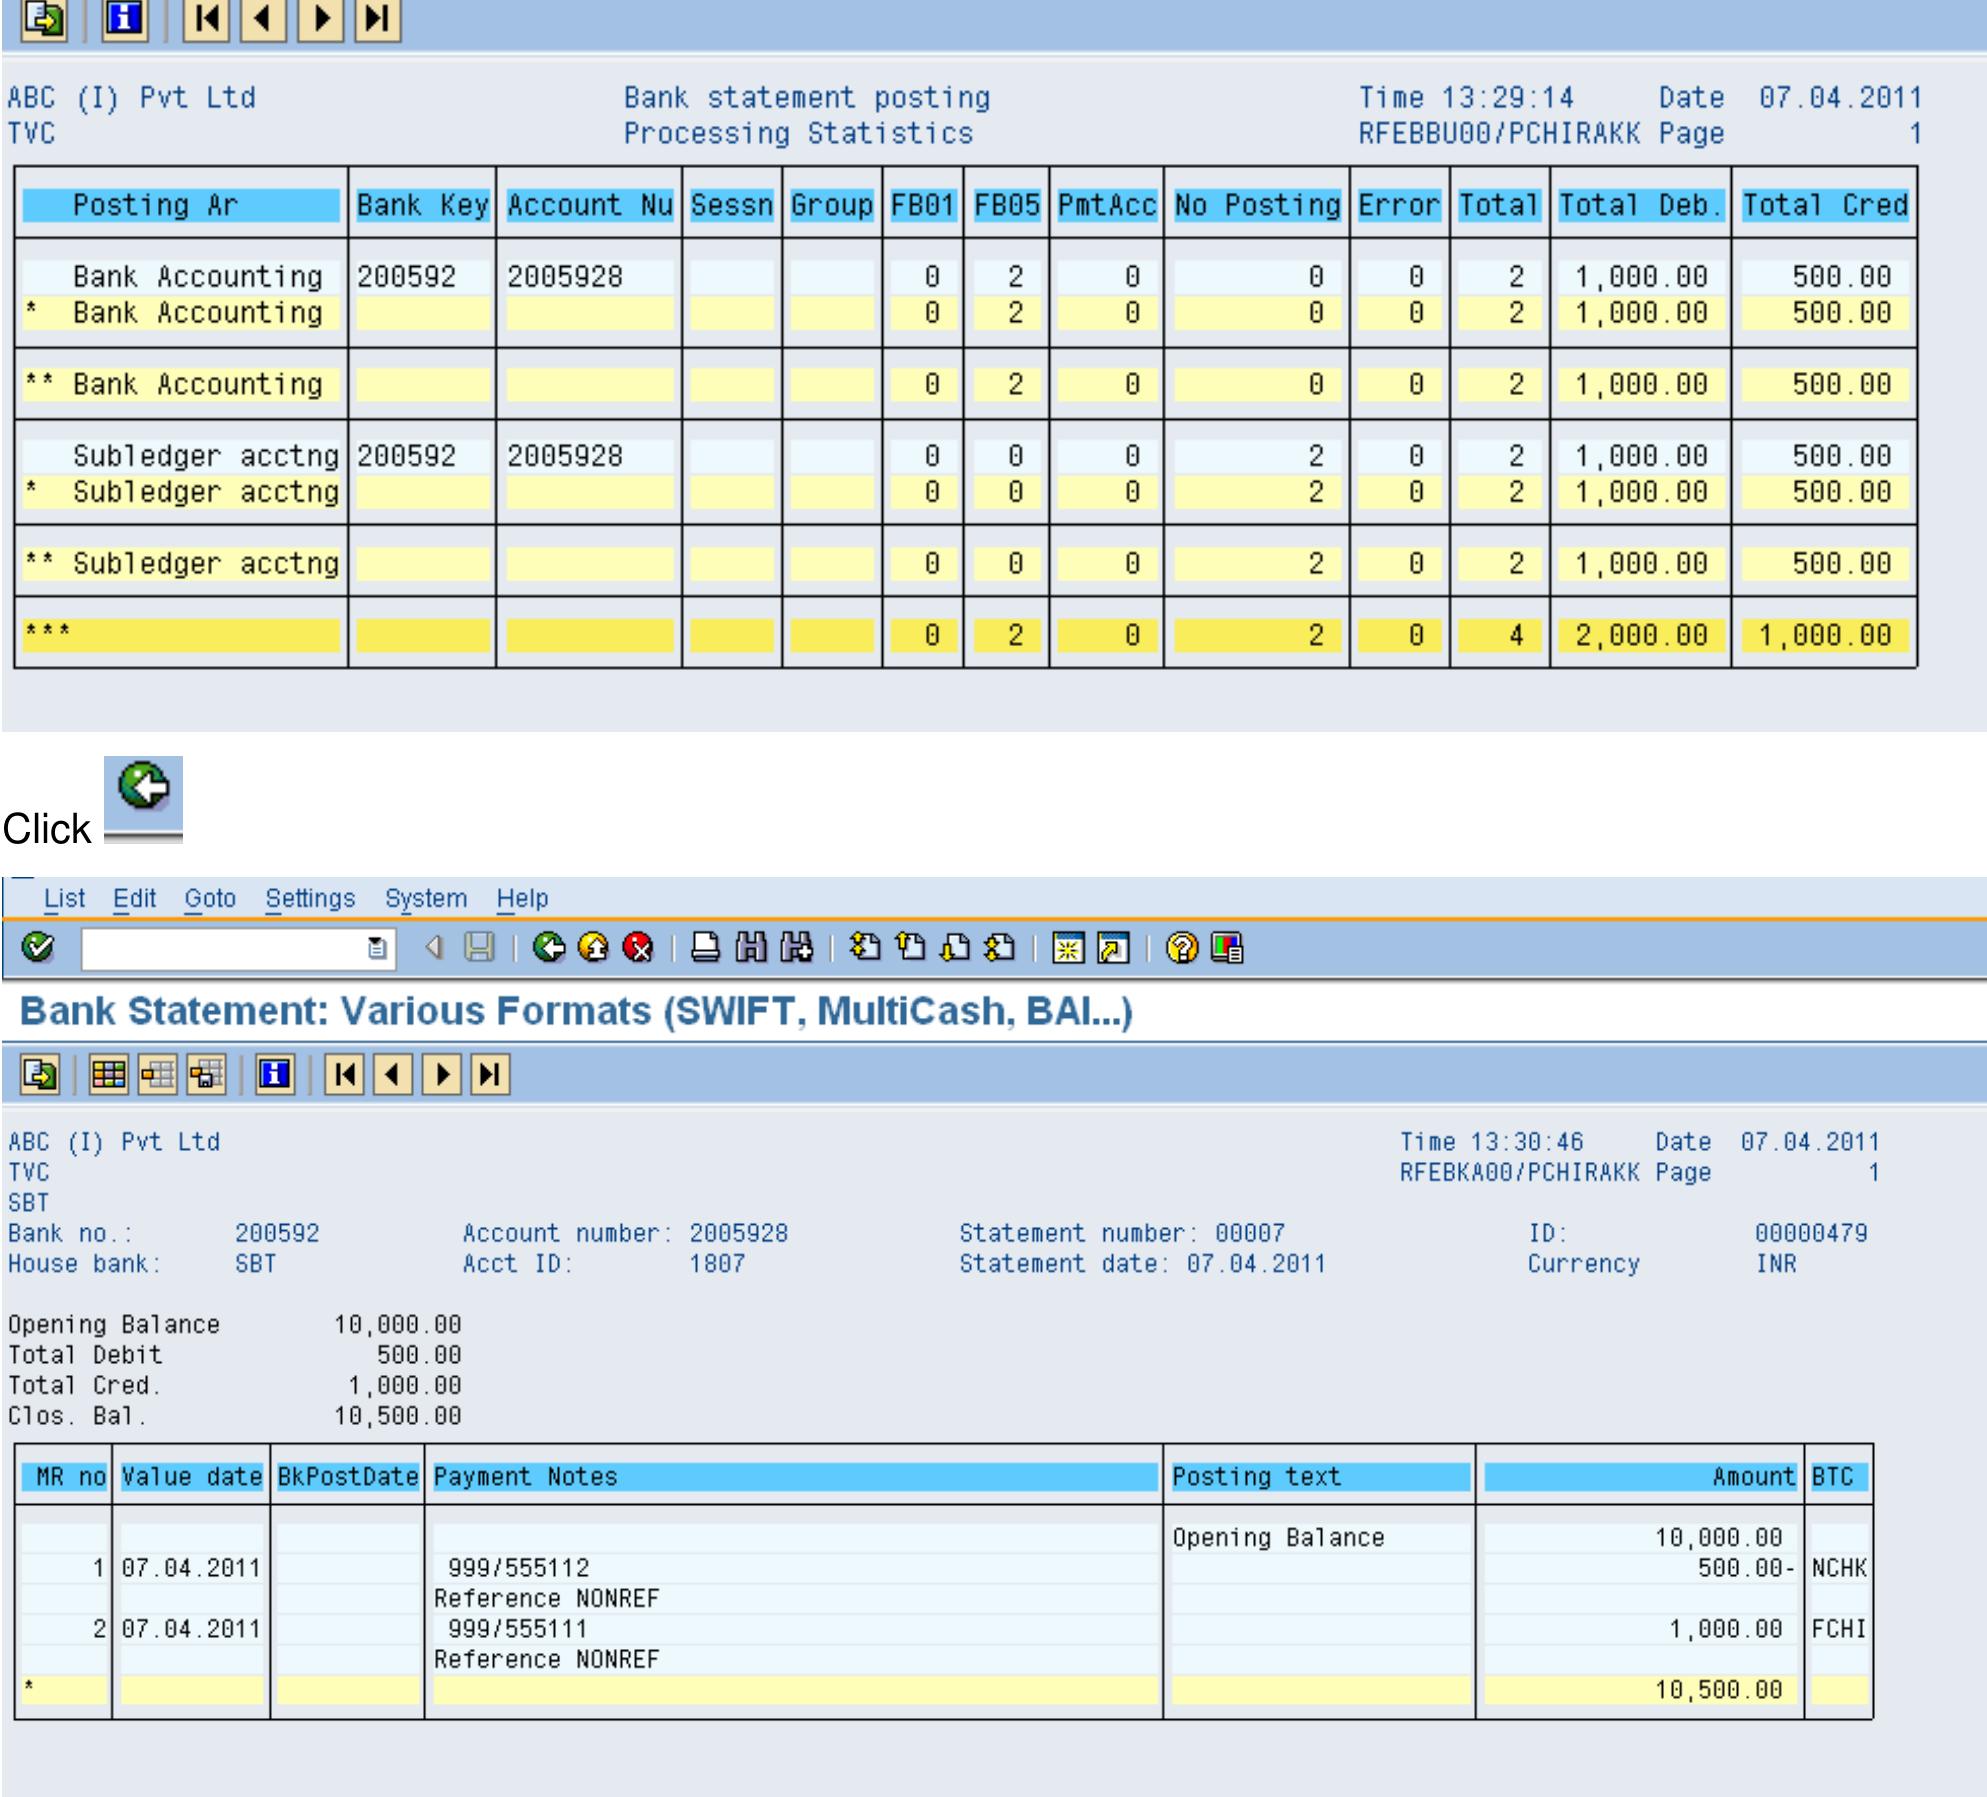Click the Select Layout grid icon
This screenshot has width=1987, height=1797.
(x=157, y=1075)
